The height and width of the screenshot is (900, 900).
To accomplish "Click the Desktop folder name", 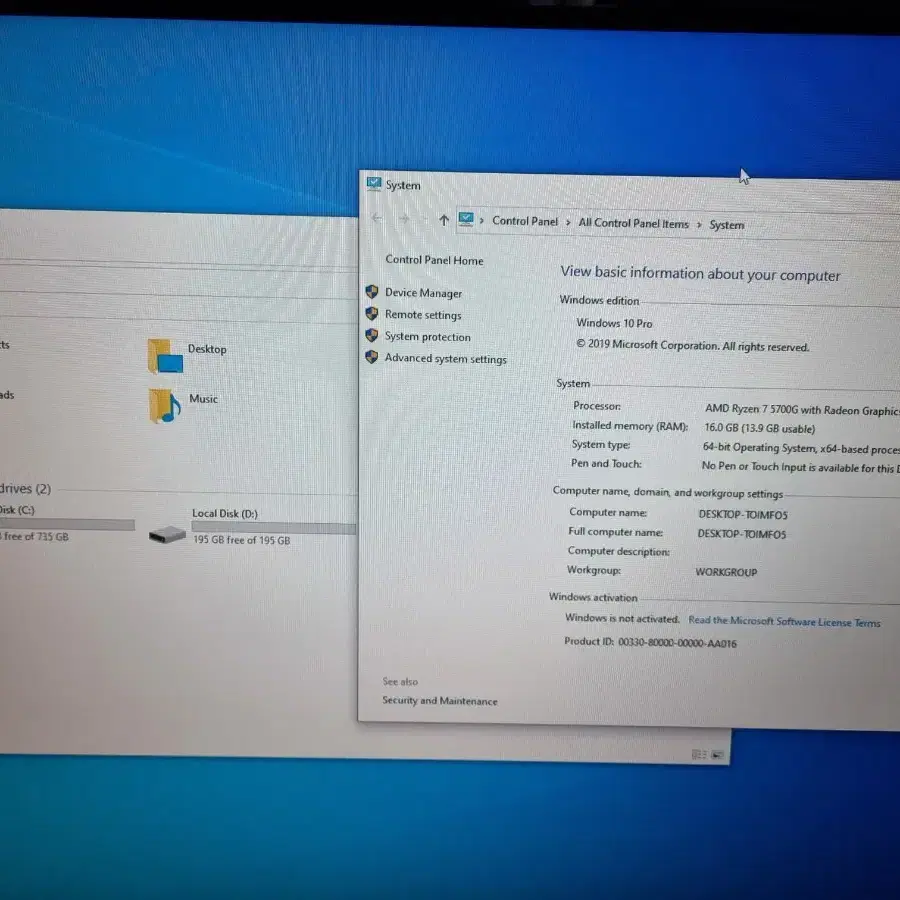I will (207, 349).
